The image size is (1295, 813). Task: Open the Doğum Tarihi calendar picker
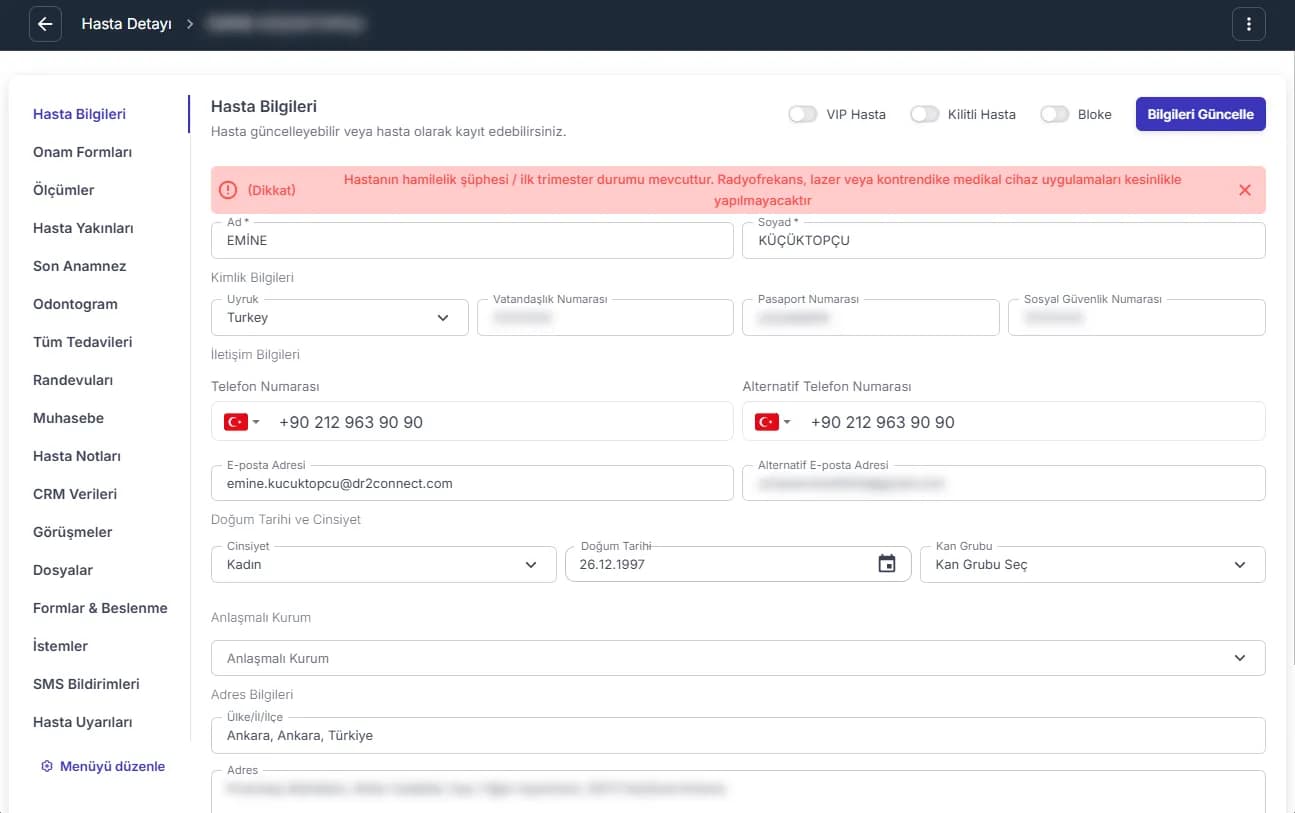887,564
